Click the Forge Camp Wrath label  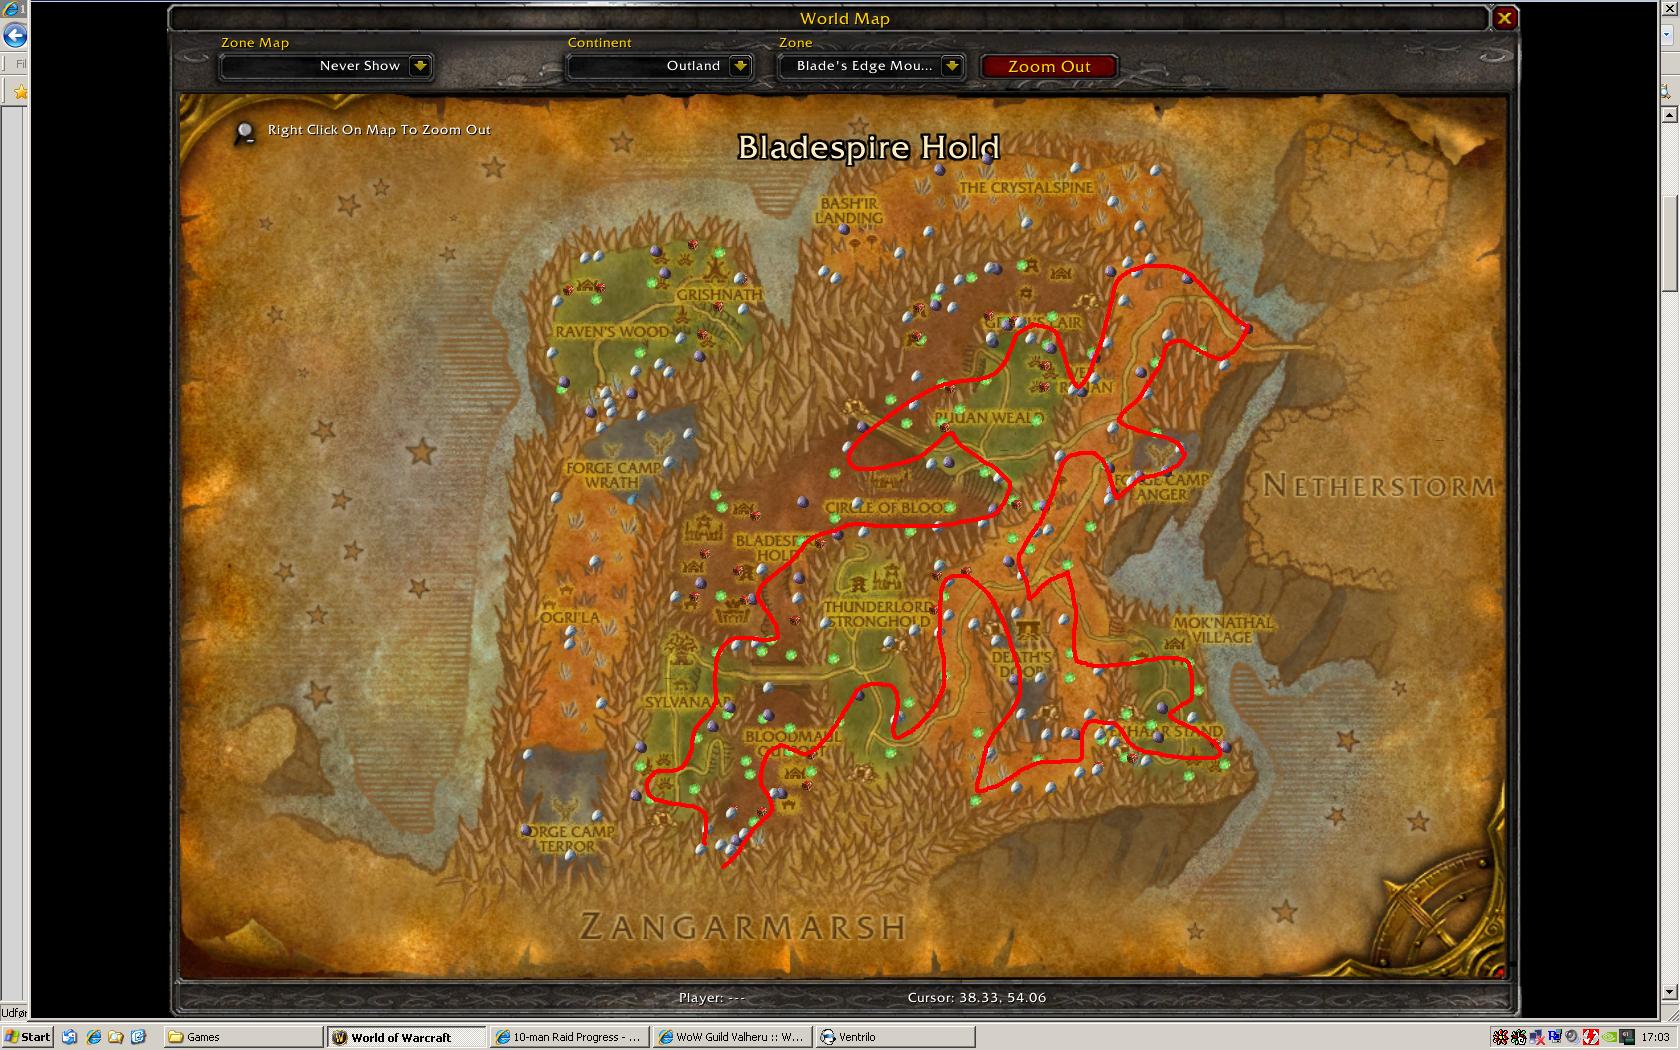(613, 475)
